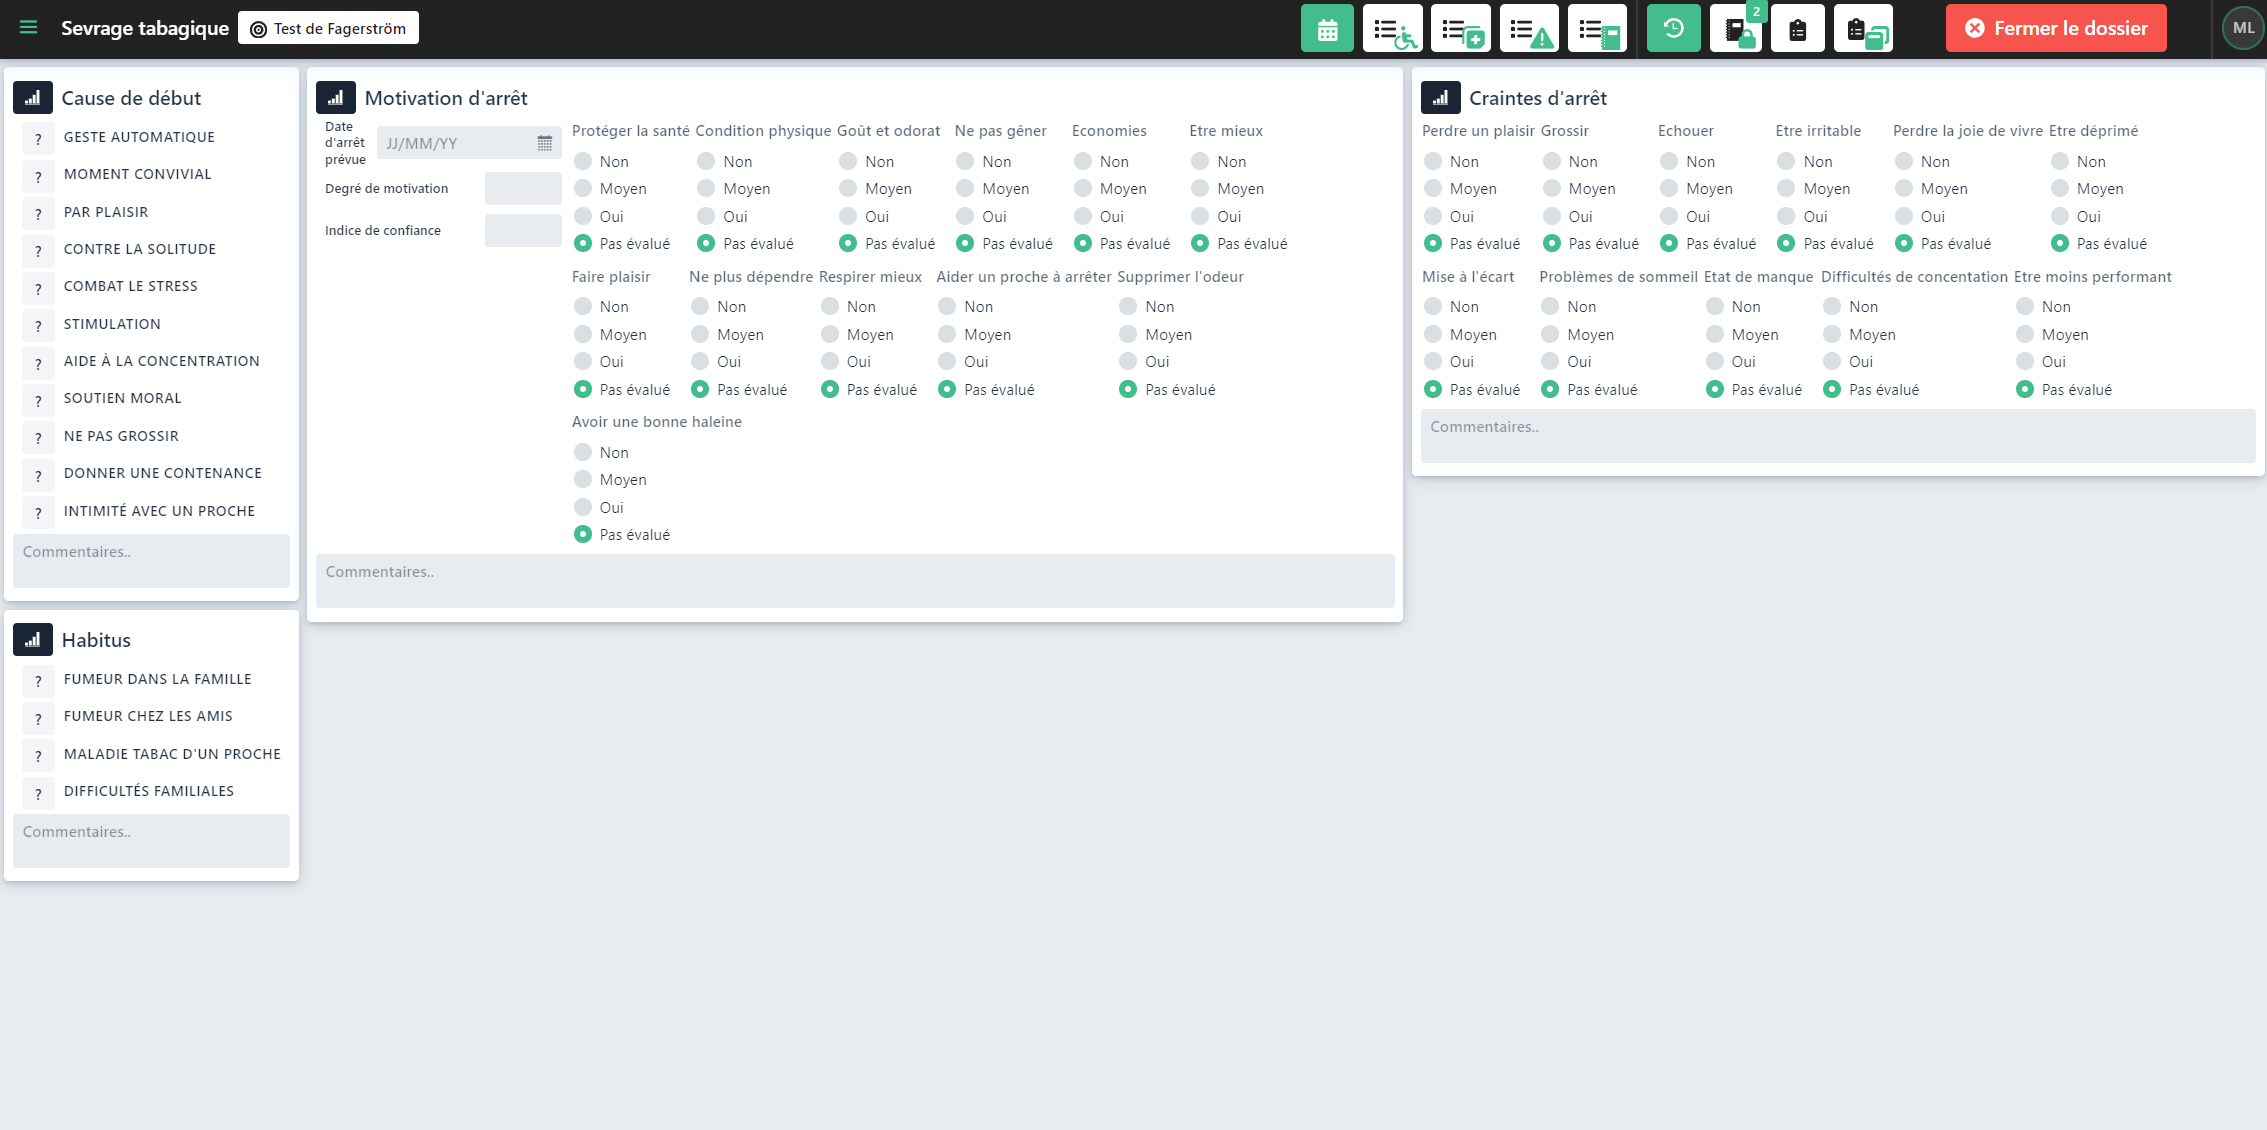Click the Degré de motivation field
The image size is (2267, 1130).
coord(523,188)
